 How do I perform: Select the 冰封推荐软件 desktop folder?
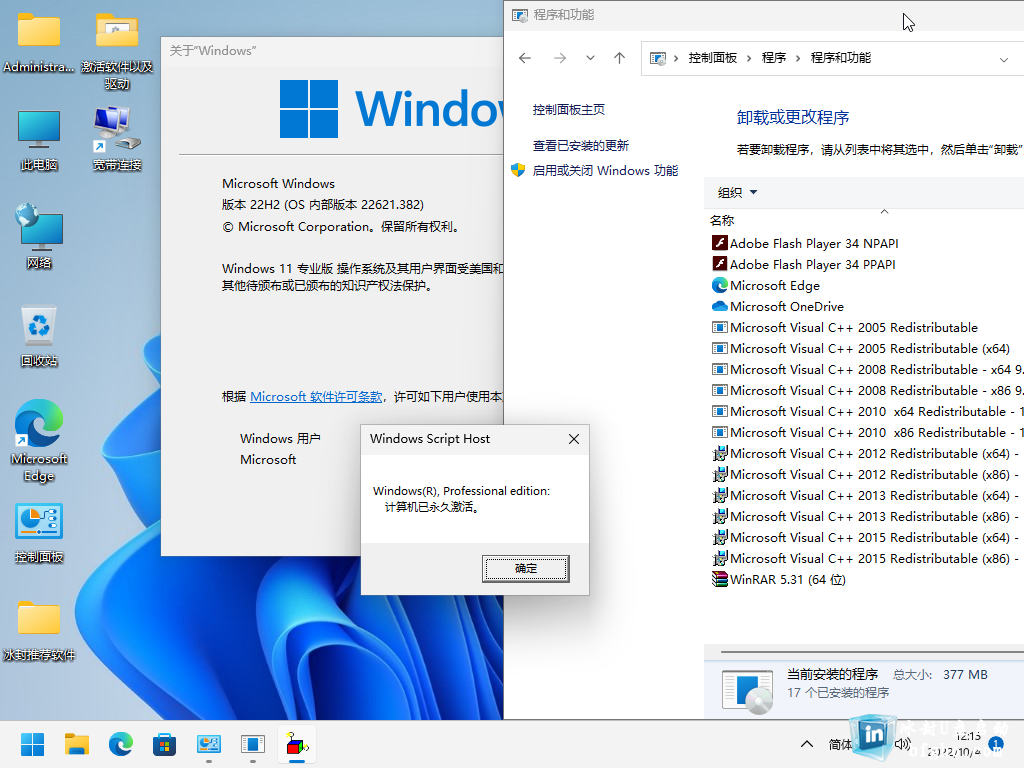click(x=39, y=630)
